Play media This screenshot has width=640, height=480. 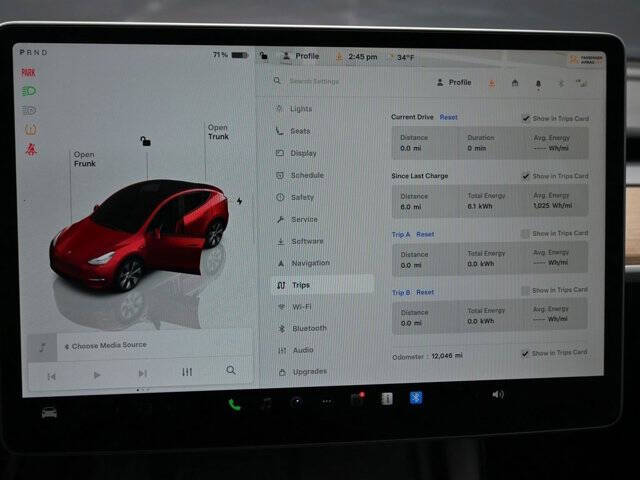pyautogui.click(x=97, y=375)
